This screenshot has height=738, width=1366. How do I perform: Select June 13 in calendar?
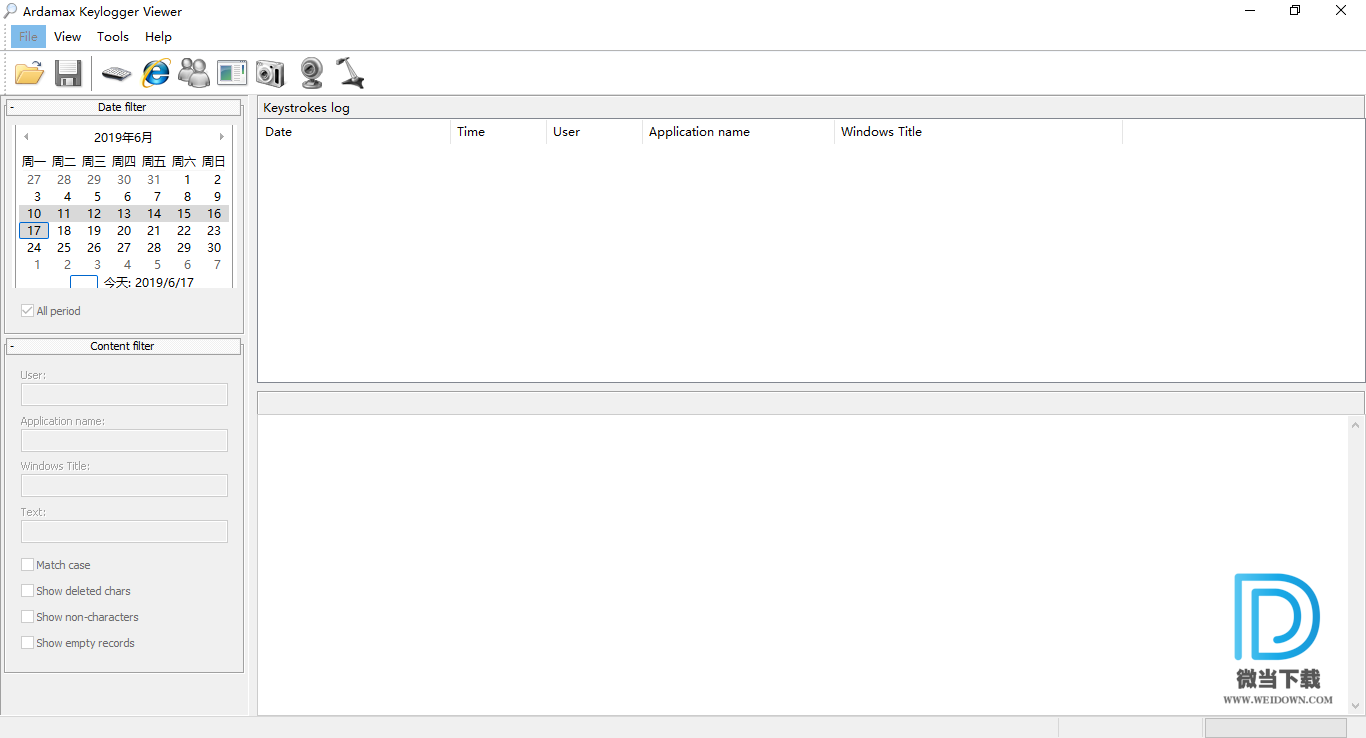coord(124,214)
